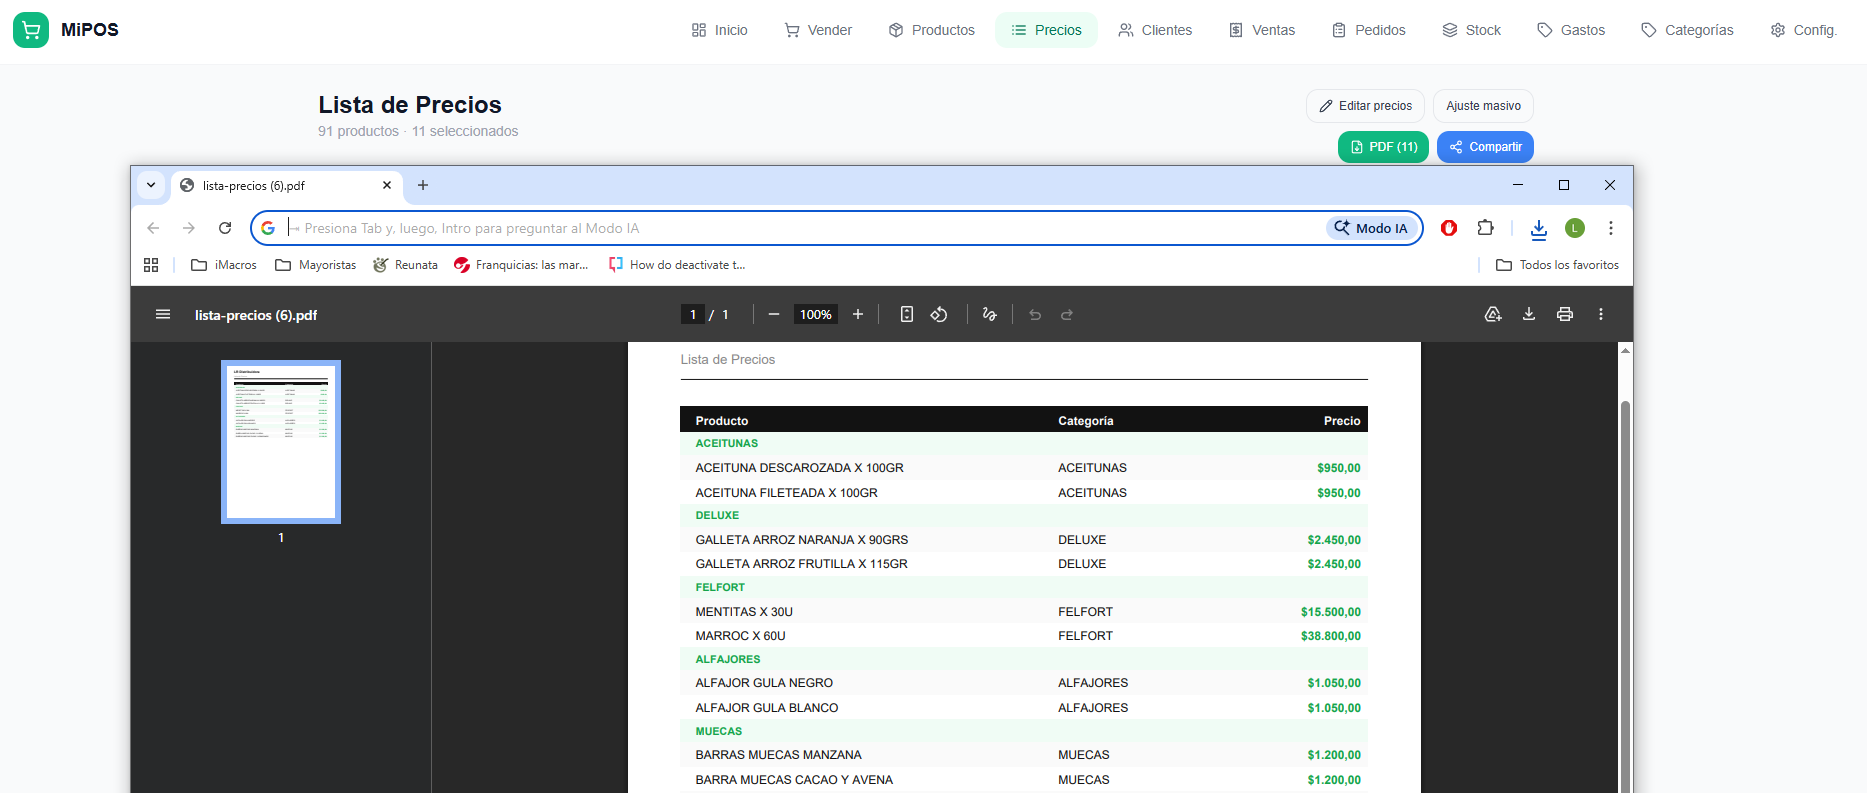The height and width of the screenshot is (793, 1867).
Task: Zoom in on the PDF
Action: (x=857, y=315)
